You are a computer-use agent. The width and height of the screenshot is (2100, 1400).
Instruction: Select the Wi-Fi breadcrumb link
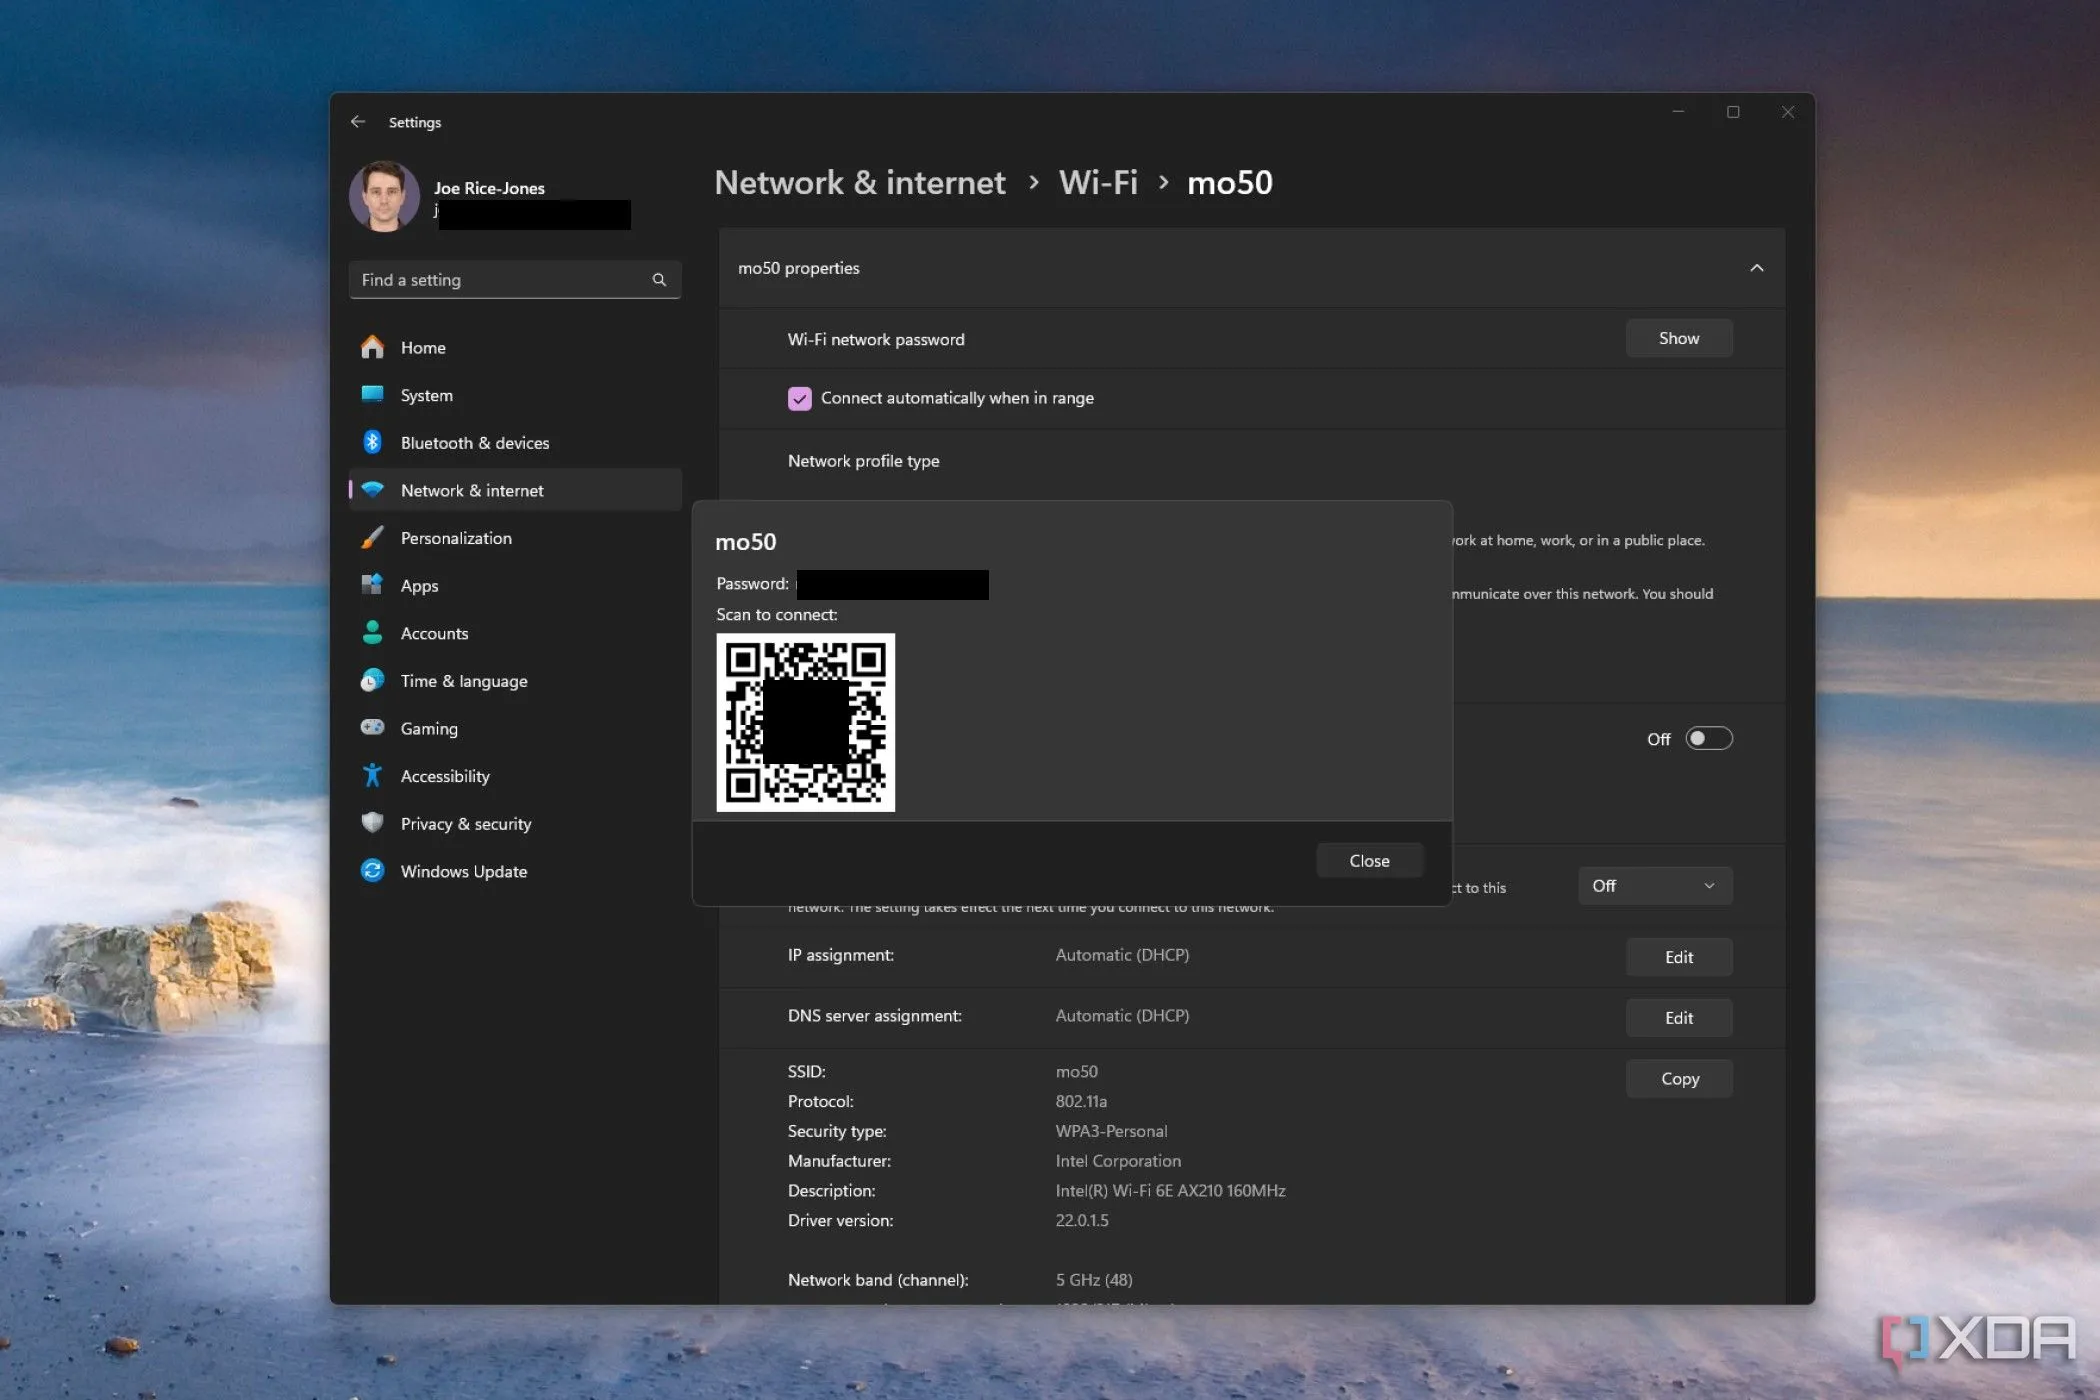coord(1098,182)
